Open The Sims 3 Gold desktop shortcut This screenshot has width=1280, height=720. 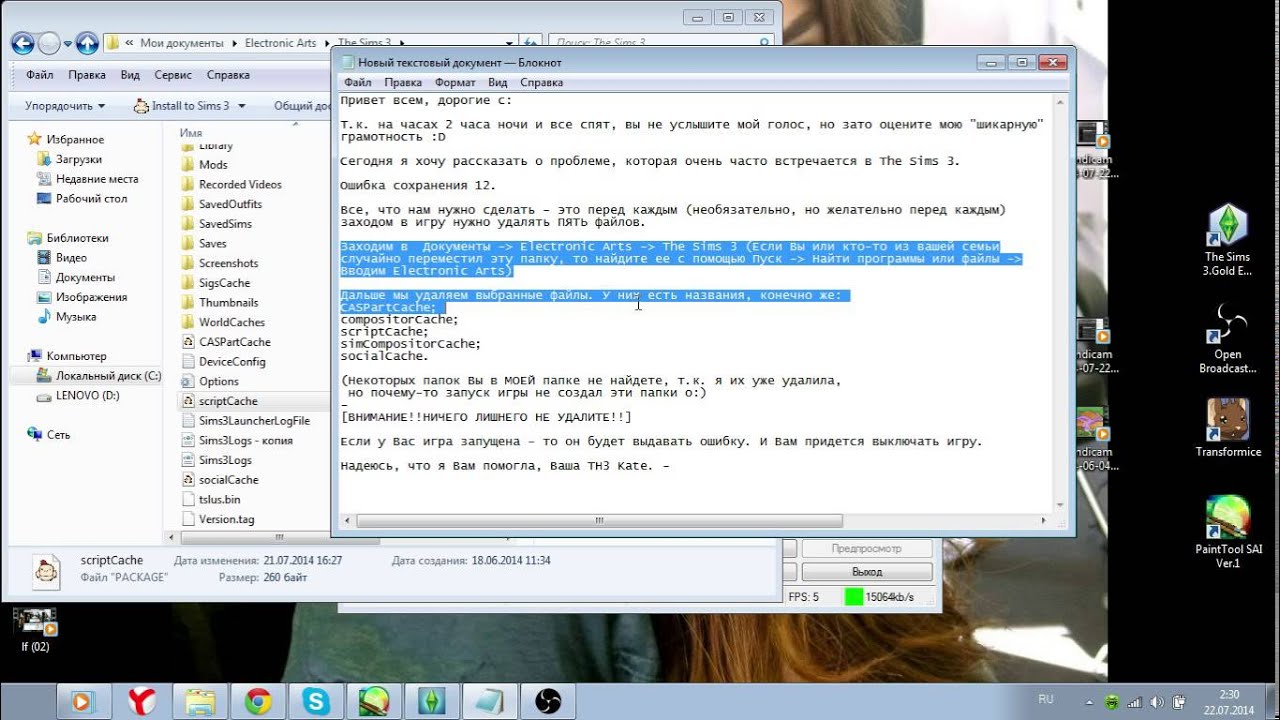point(1227,241)
